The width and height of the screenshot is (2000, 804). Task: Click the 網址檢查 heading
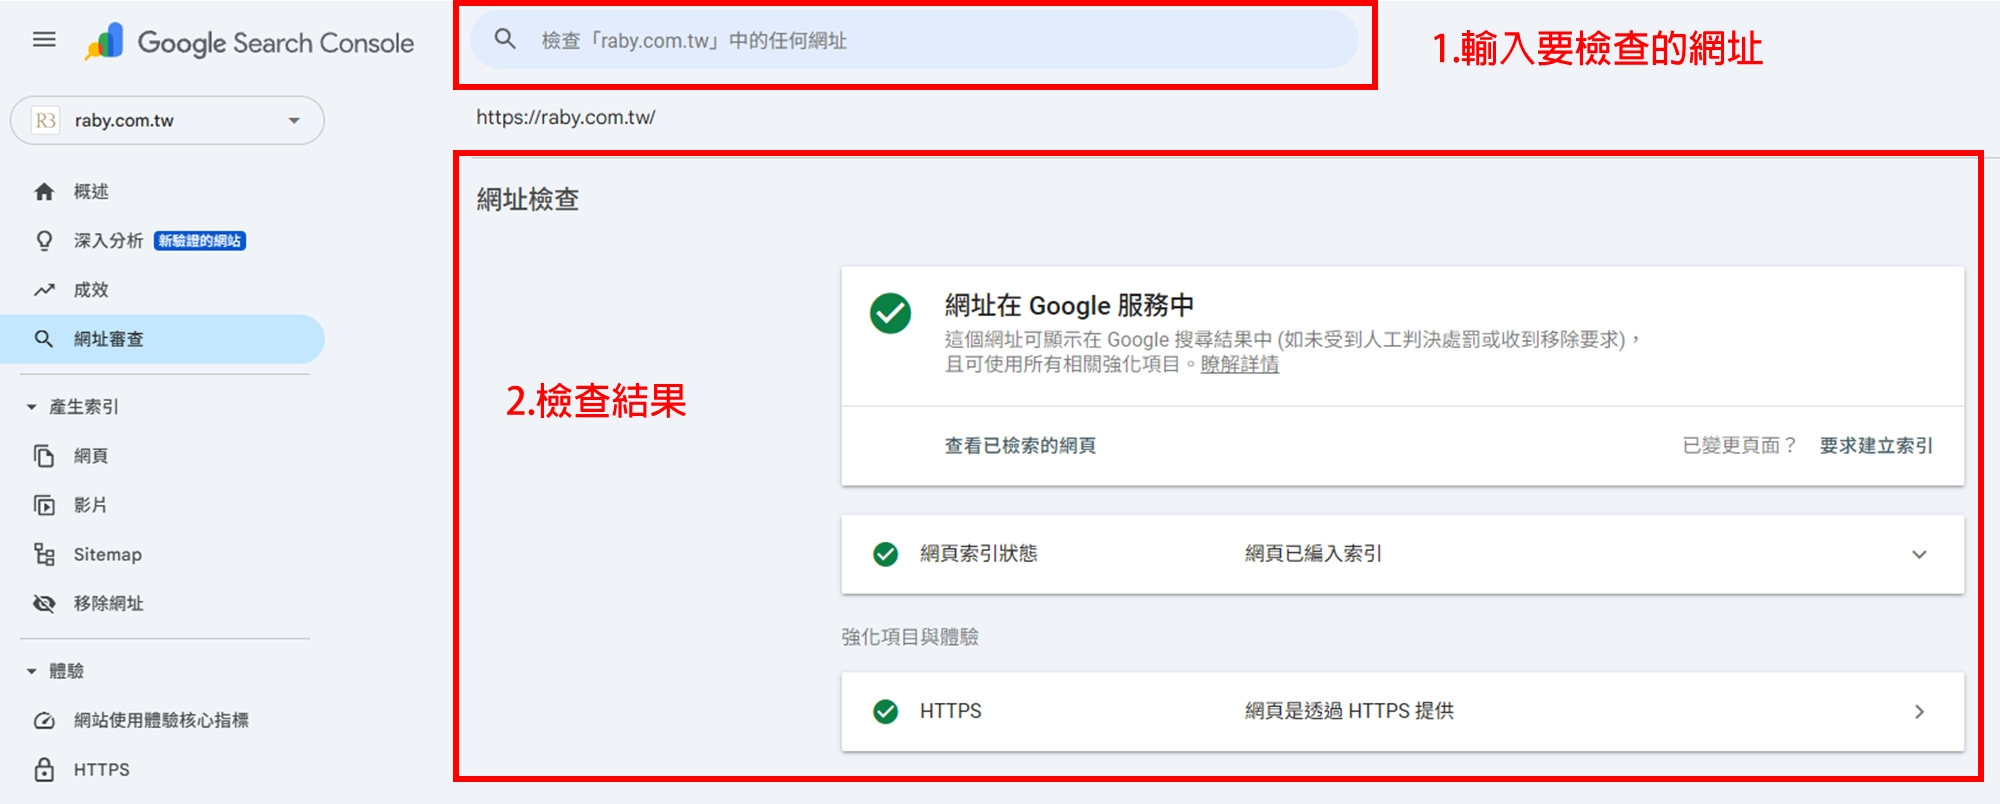[x=528, y=199]
